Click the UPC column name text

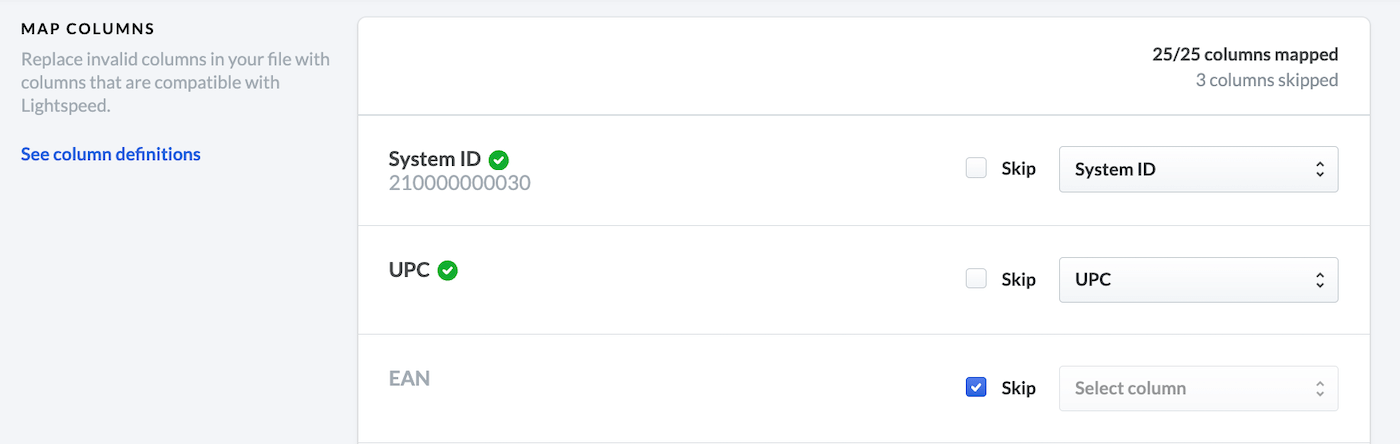(x=409, y=270)
